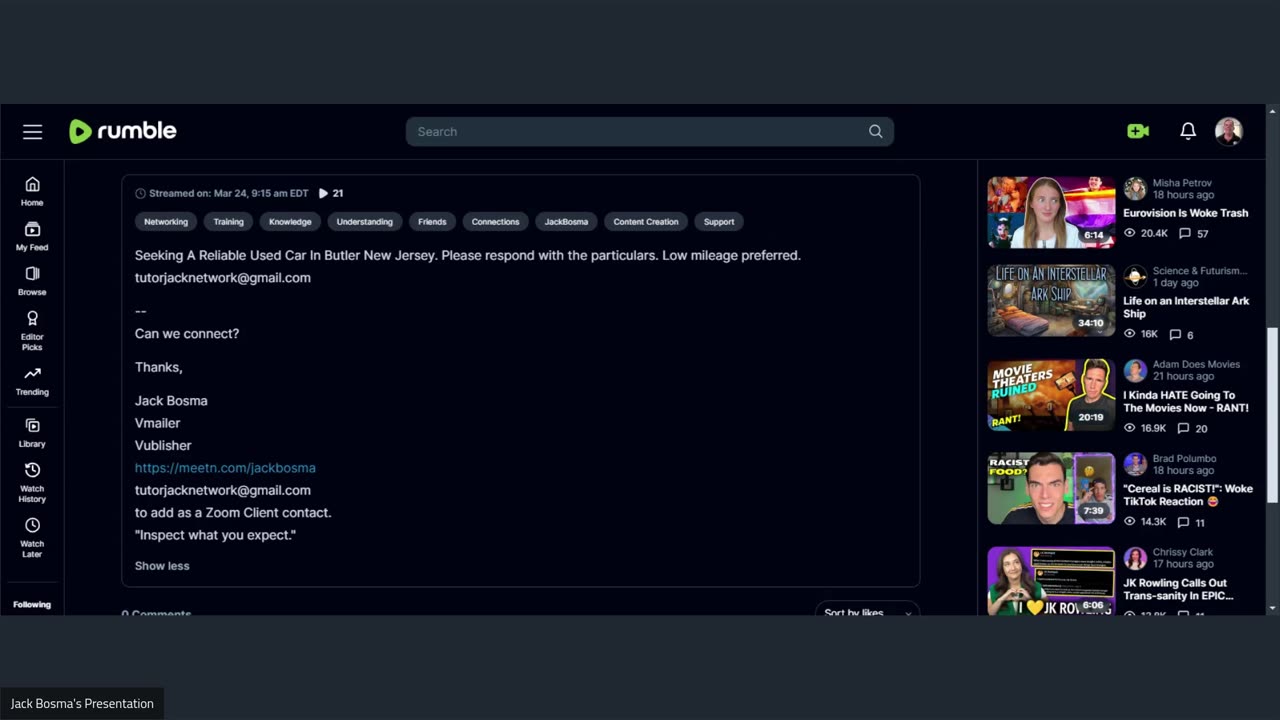Open the user profile avatar
The image size is (1280, 720).
tap(1229, 131)
